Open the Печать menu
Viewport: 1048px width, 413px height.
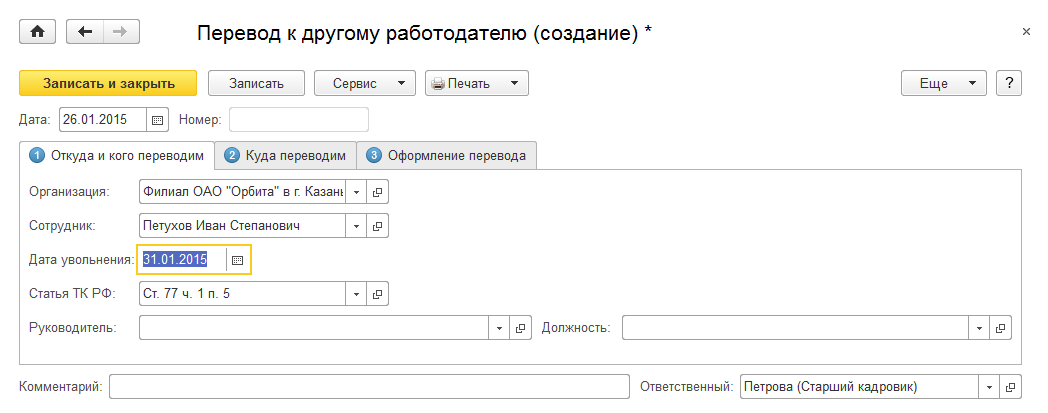(476, 83)
